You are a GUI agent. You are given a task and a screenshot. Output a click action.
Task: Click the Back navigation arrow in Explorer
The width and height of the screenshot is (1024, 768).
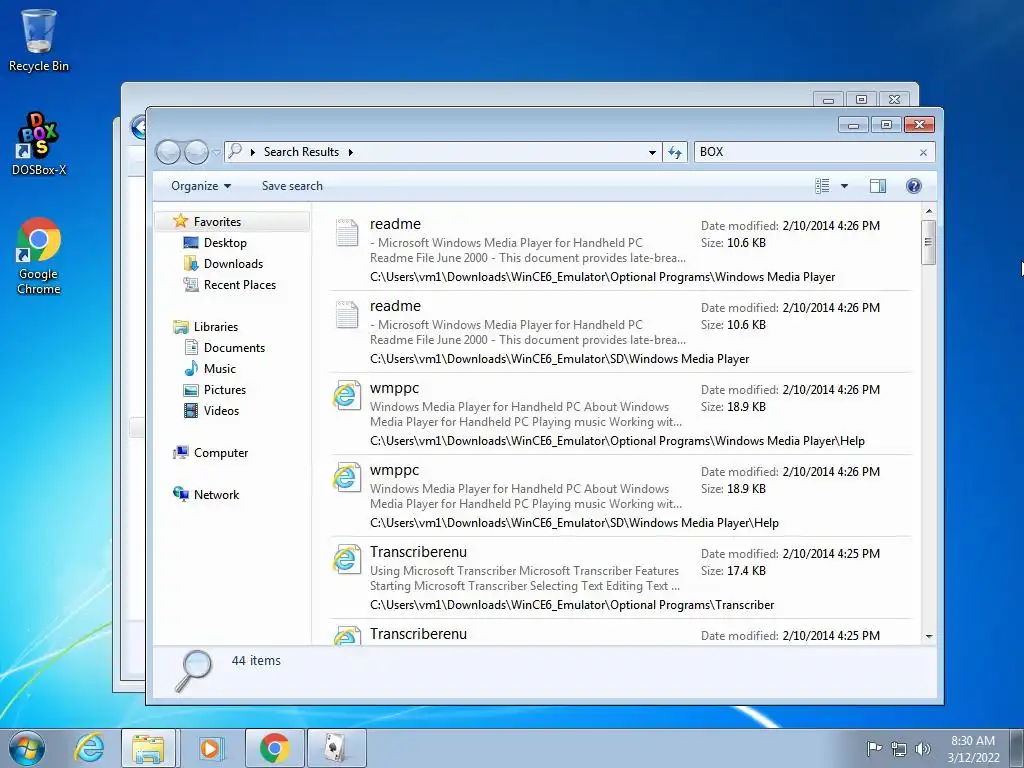(x=168, y=152)
